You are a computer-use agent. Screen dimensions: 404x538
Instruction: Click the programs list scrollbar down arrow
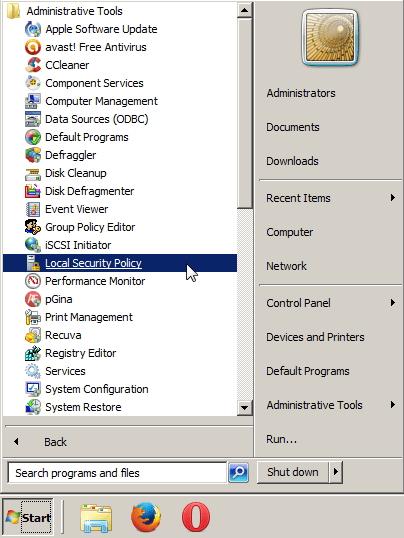click(244, 408)
